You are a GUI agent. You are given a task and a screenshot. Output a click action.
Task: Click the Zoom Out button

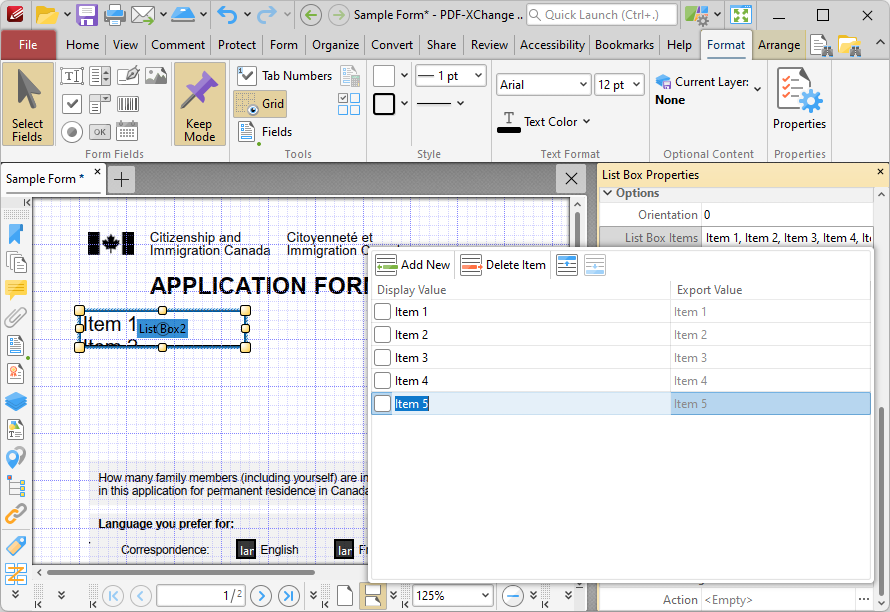point(513,596)
